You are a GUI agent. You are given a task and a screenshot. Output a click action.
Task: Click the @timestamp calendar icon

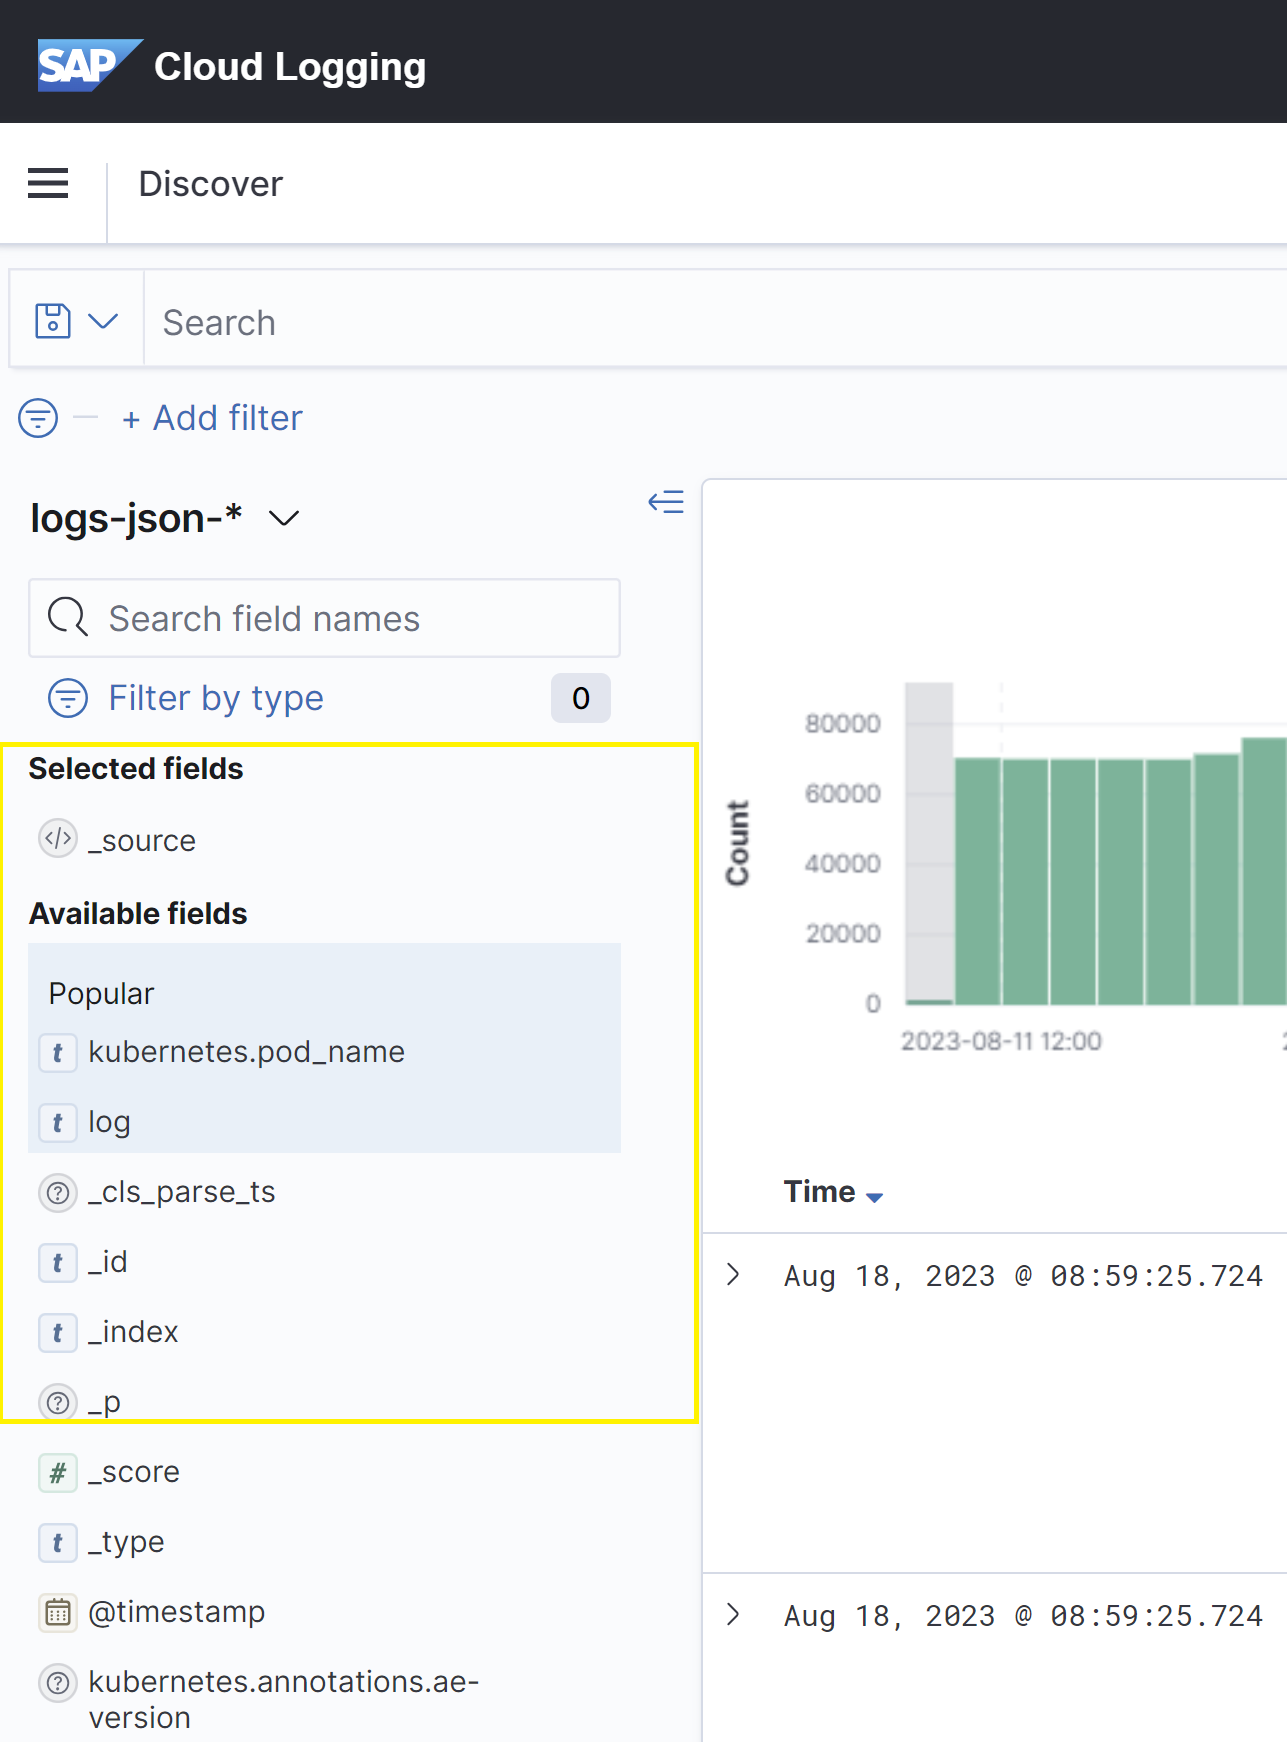pos(58,1612)
